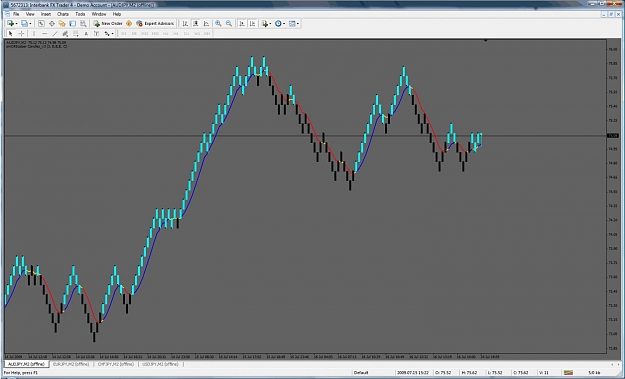Click the New Order button
Screen dimensions: 625x379
pos(108,24)
